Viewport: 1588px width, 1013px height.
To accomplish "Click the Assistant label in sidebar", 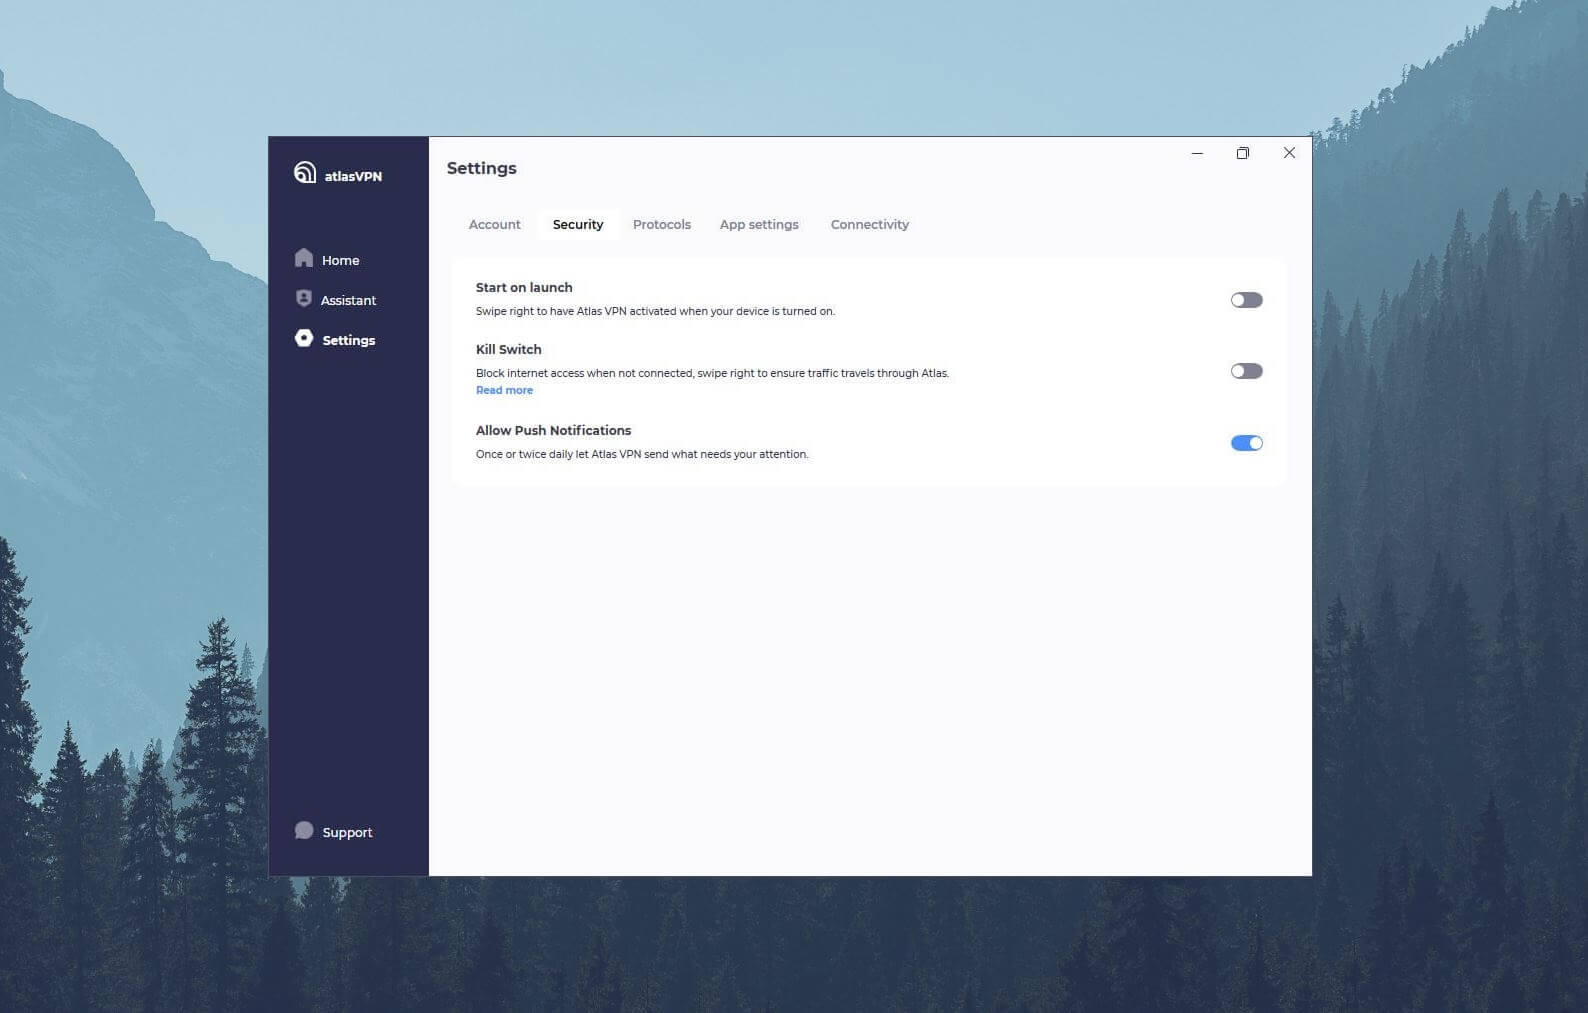I will pos(348,300).
